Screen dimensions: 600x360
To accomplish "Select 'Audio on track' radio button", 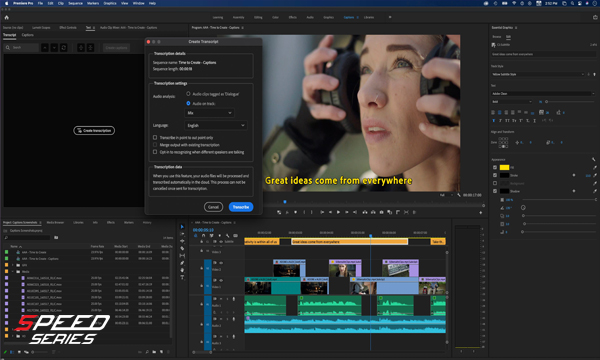I will pos(188,103).
